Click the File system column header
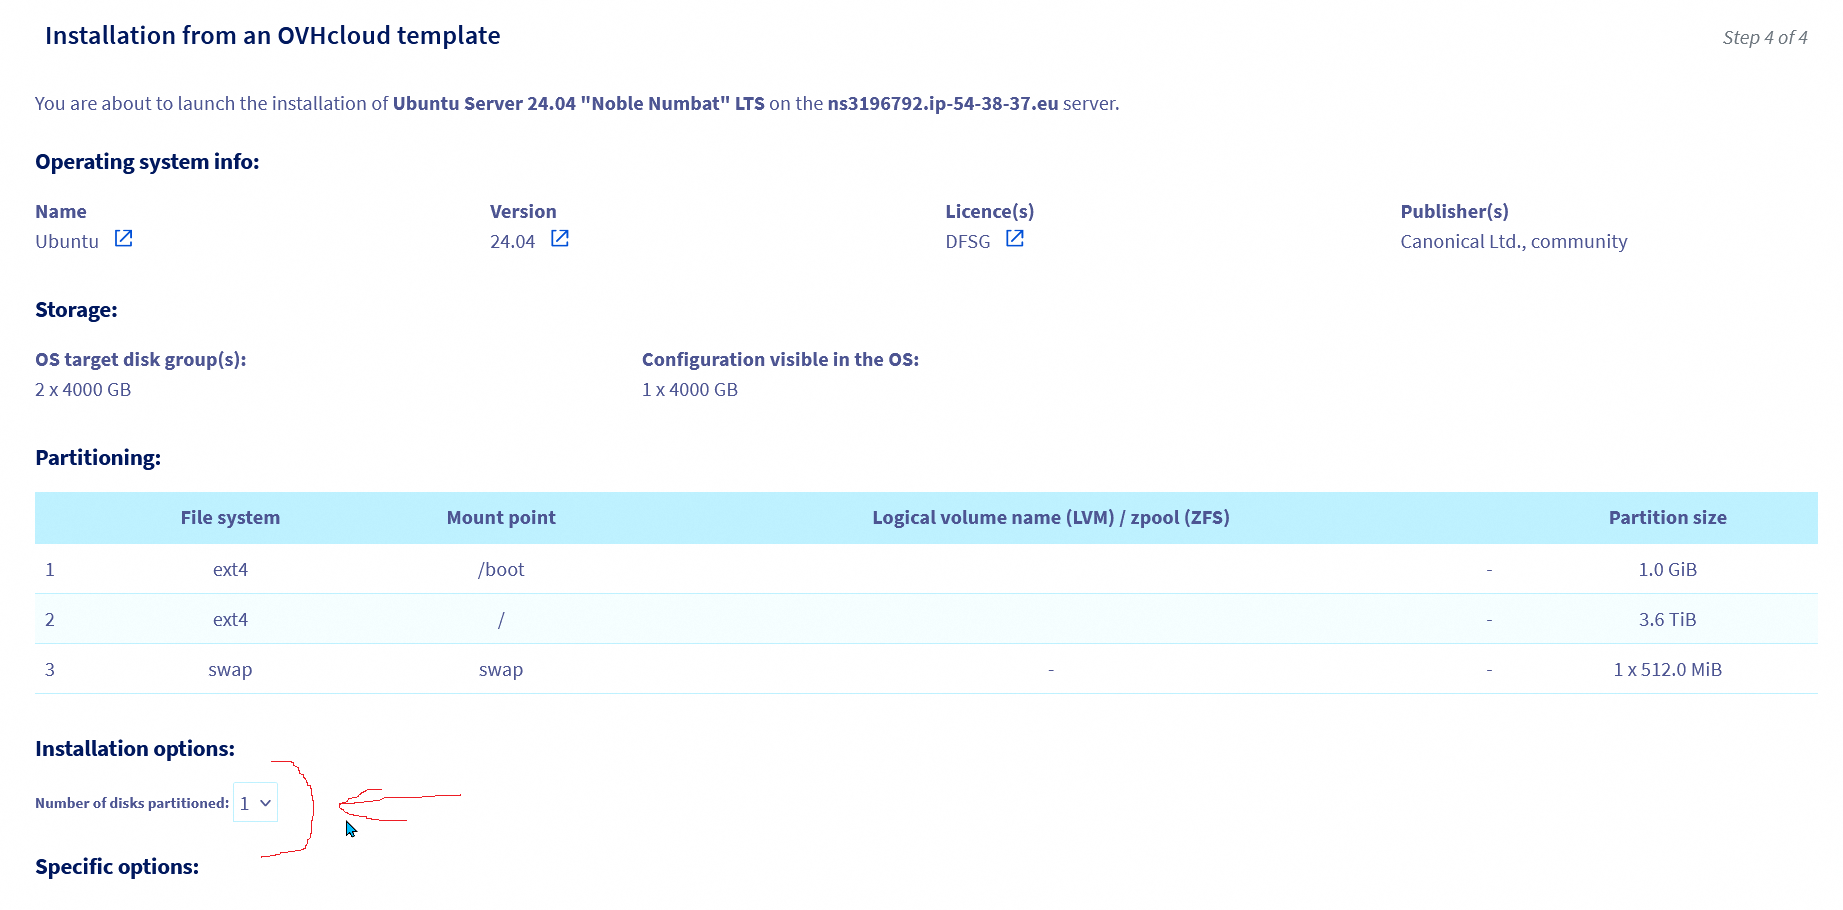This screenshot has height=910, width=1843. (x=230, y=518)
